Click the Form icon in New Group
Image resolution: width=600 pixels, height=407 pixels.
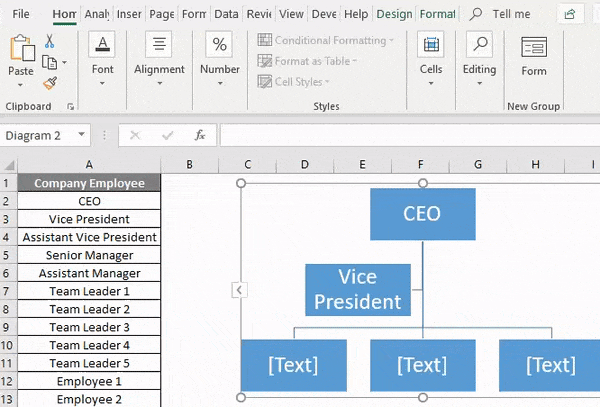click(534, 47)
